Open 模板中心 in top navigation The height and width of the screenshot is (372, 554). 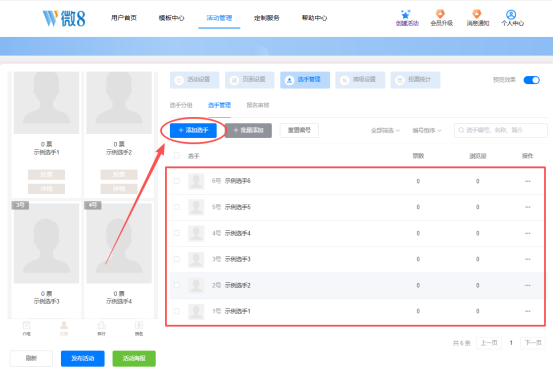pyautogui.click(x=171, y=18)
